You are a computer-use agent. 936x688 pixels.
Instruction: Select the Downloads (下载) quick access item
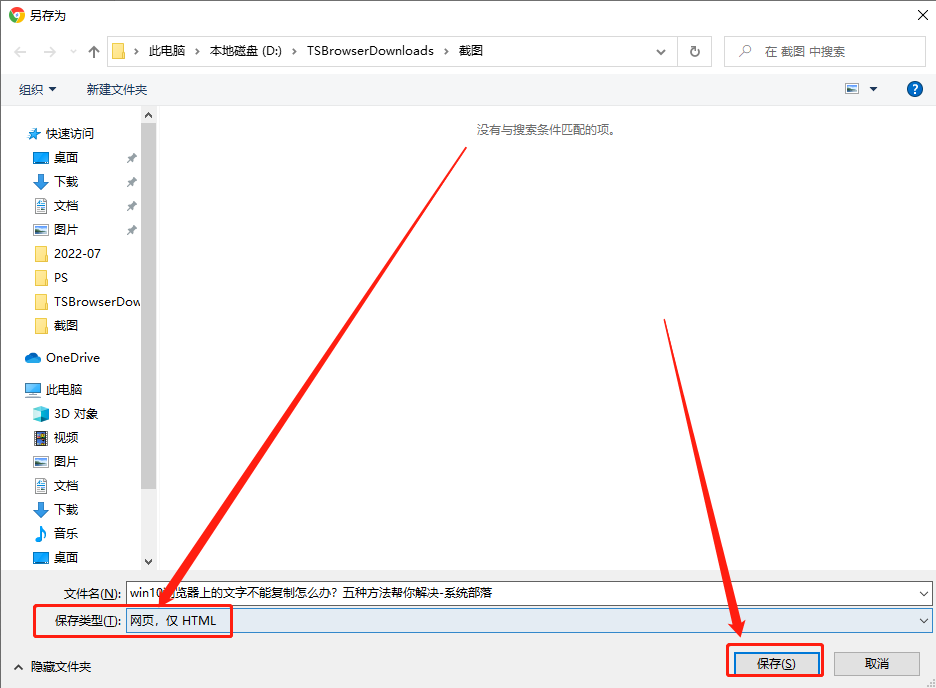point(66,181)
